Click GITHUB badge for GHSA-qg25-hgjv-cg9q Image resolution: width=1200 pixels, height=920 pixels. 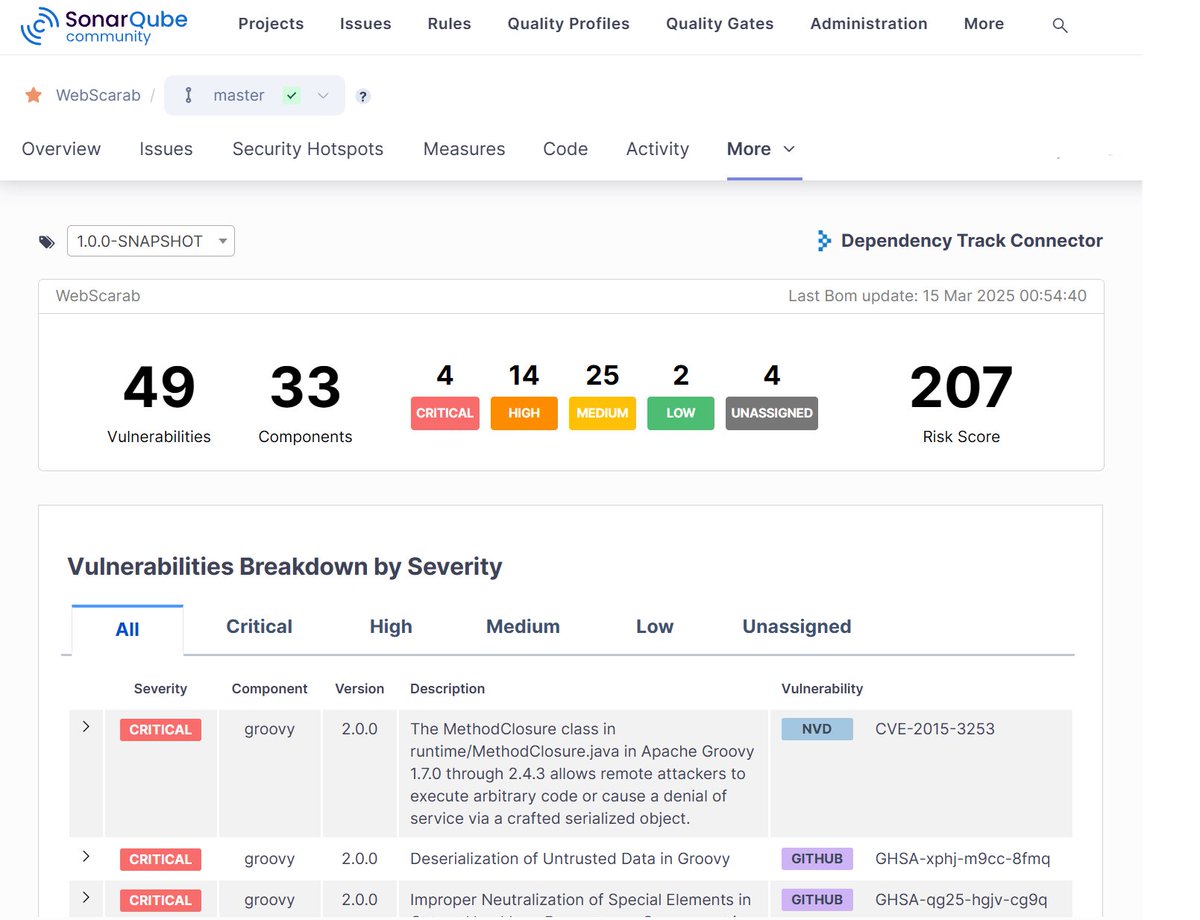coord(817,900)
